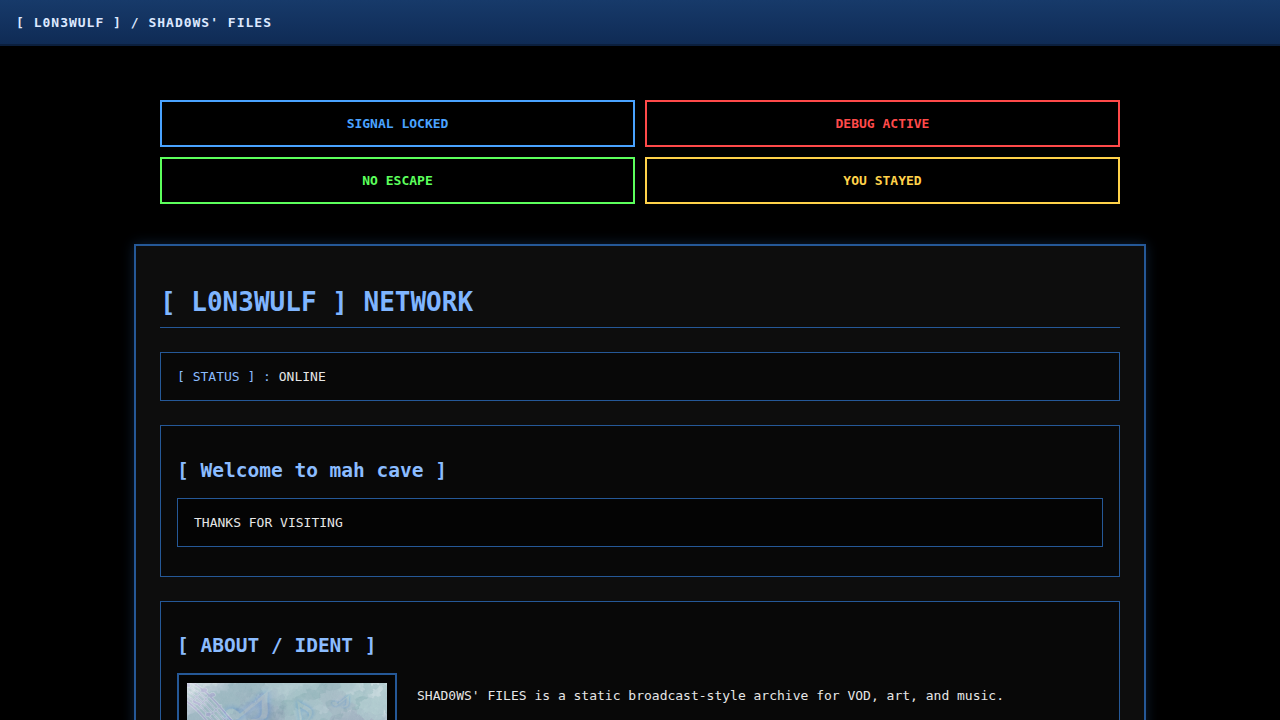Image resolution: width=1280 pixels, height=720 pixels.
Task: Click the word NETWORK in the main title
Action: 417,302
